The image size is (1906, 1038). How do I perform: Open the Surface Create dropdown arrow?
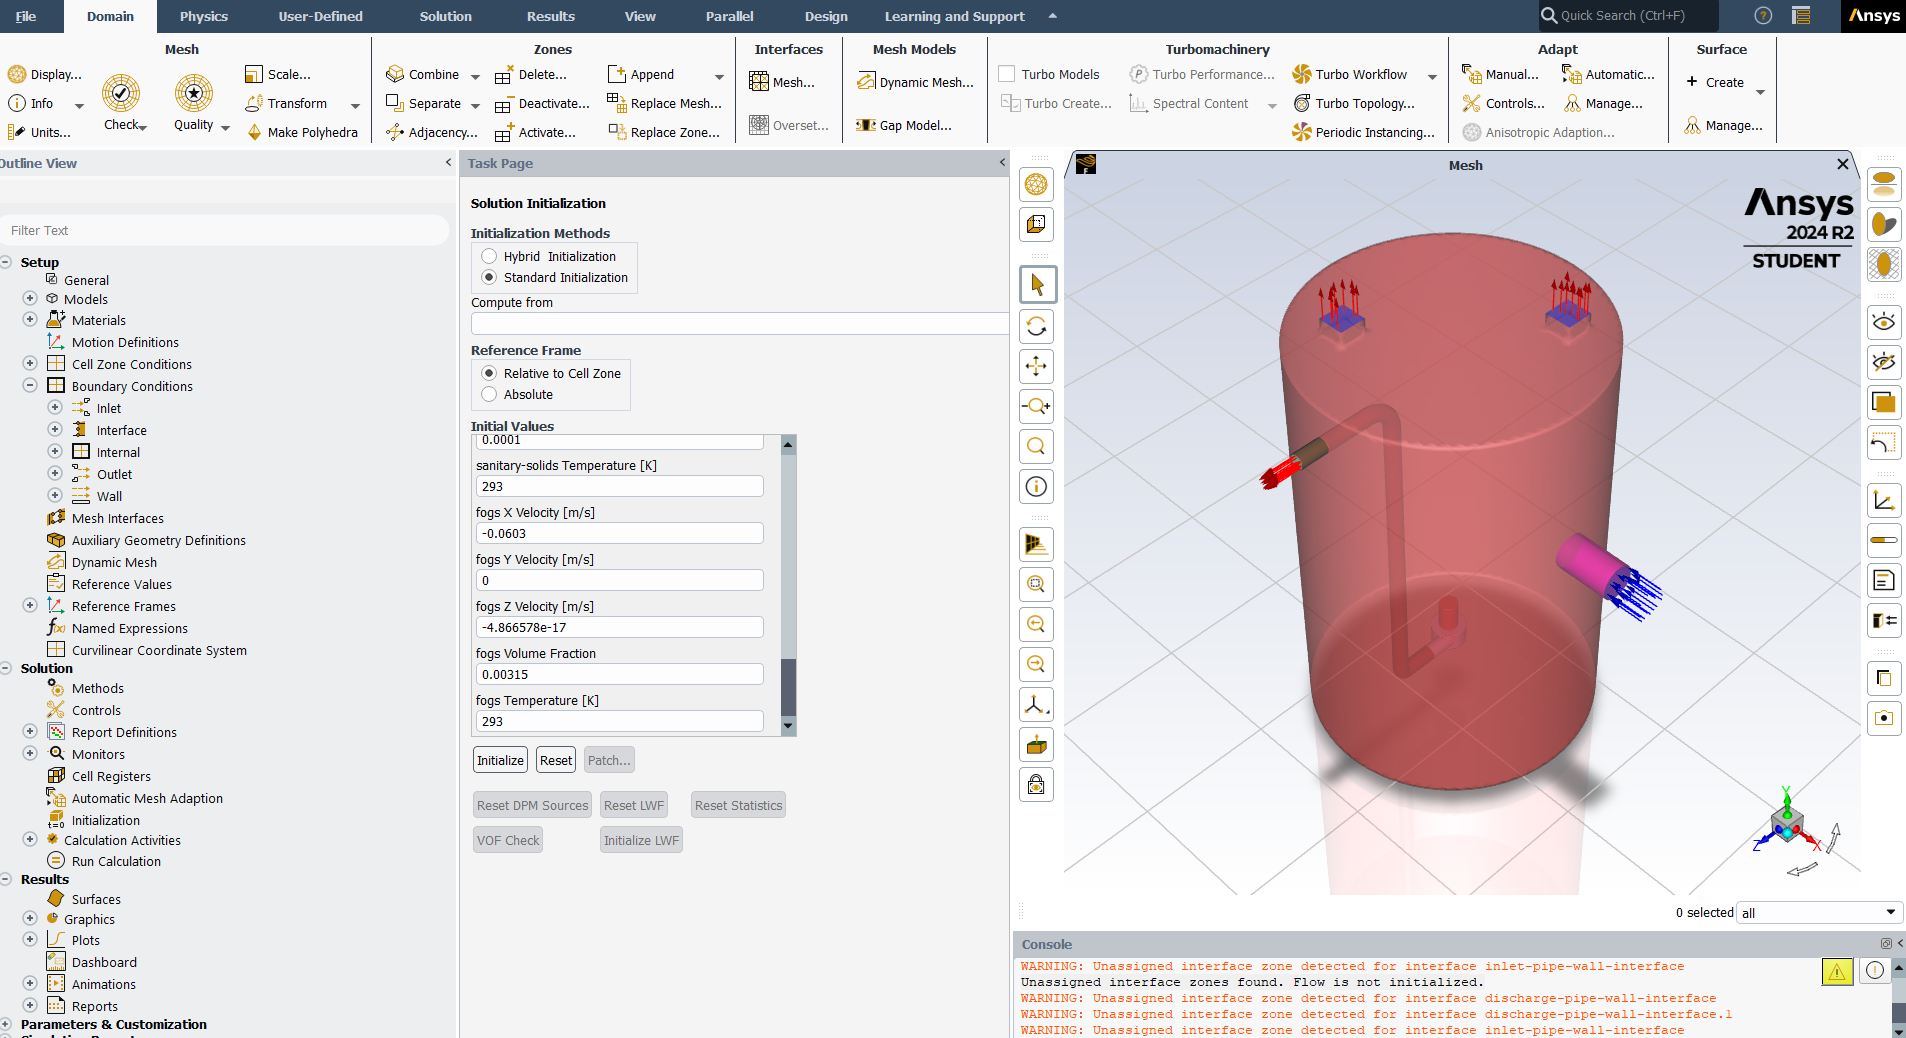coord(1760,92)
